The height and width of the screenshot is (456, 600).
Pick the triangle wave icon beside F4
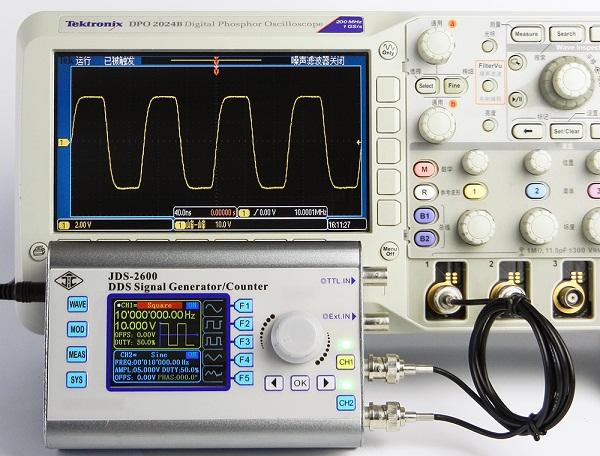click(x=214, y=357)
